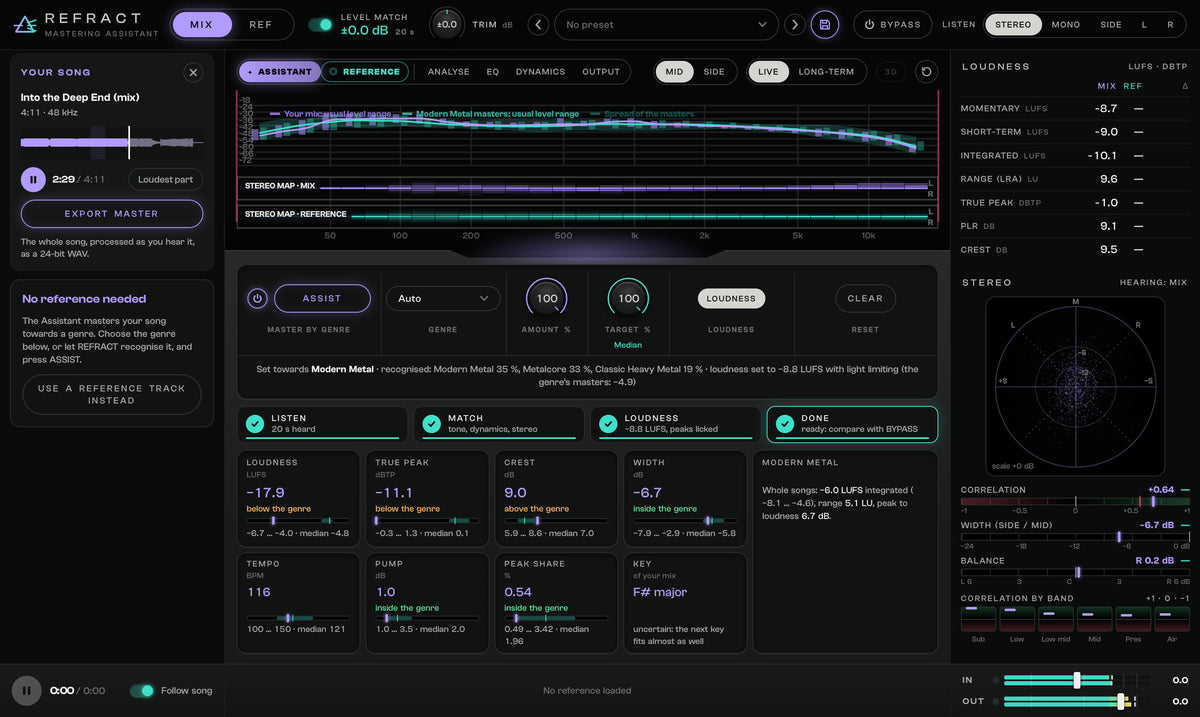Image resolution: width=1200 pixels, height=717 pixels.
Task: Go to the previous preset arrow
Action: click(538, 24)
